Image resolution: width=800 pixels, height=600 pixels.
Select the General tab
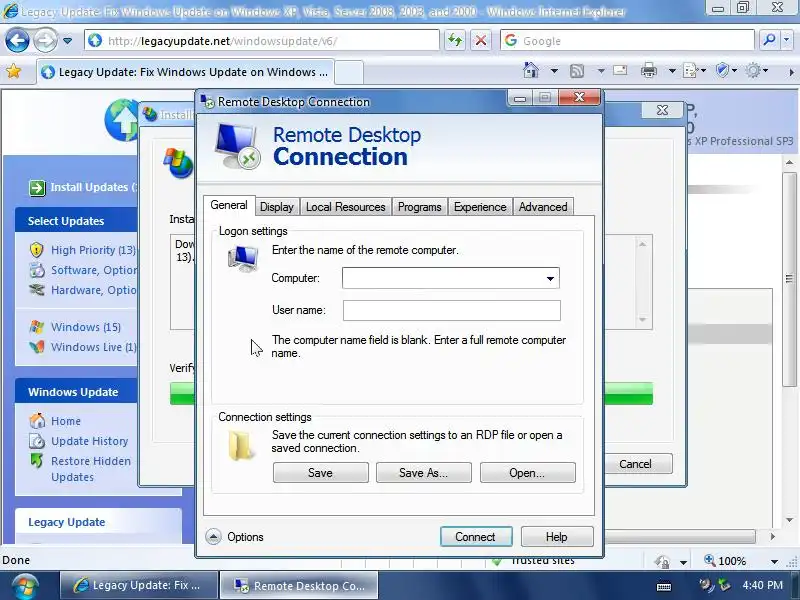click(x=229, y=205)
